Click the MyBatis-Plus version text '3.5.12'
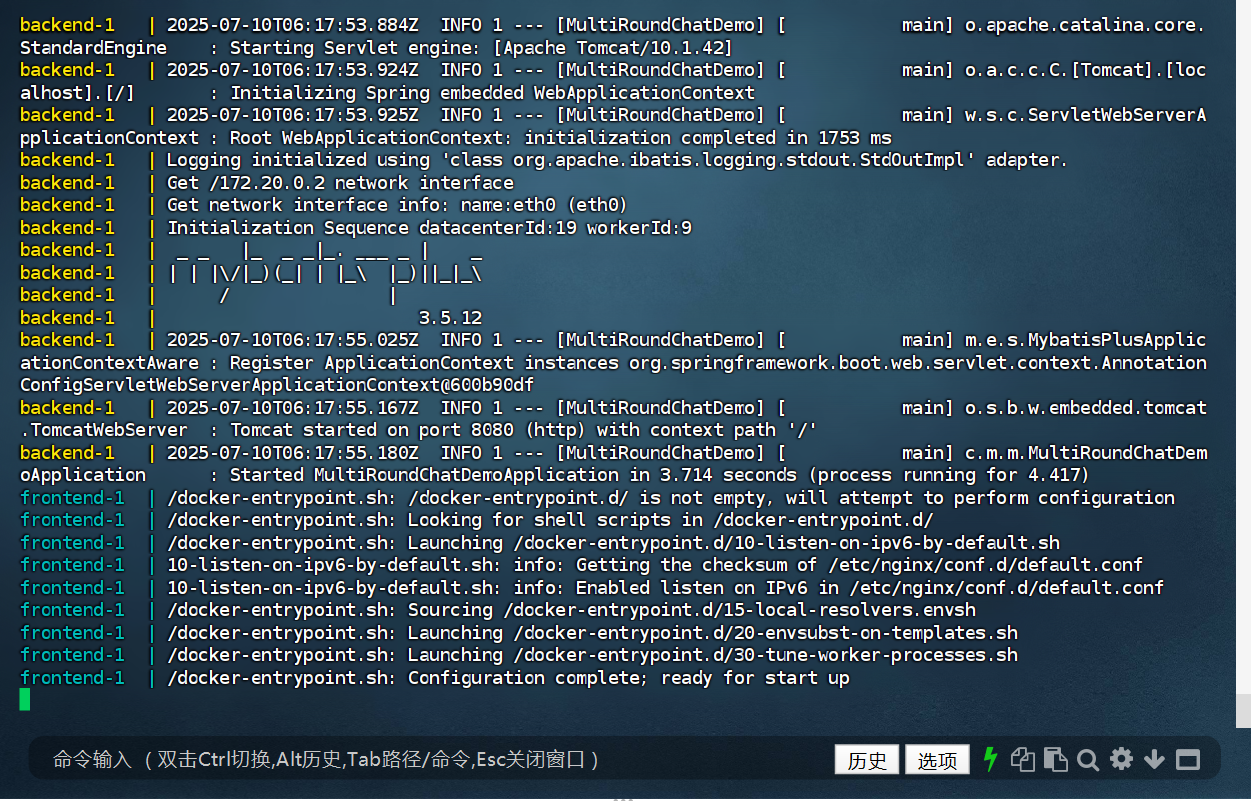 point(450,318)
